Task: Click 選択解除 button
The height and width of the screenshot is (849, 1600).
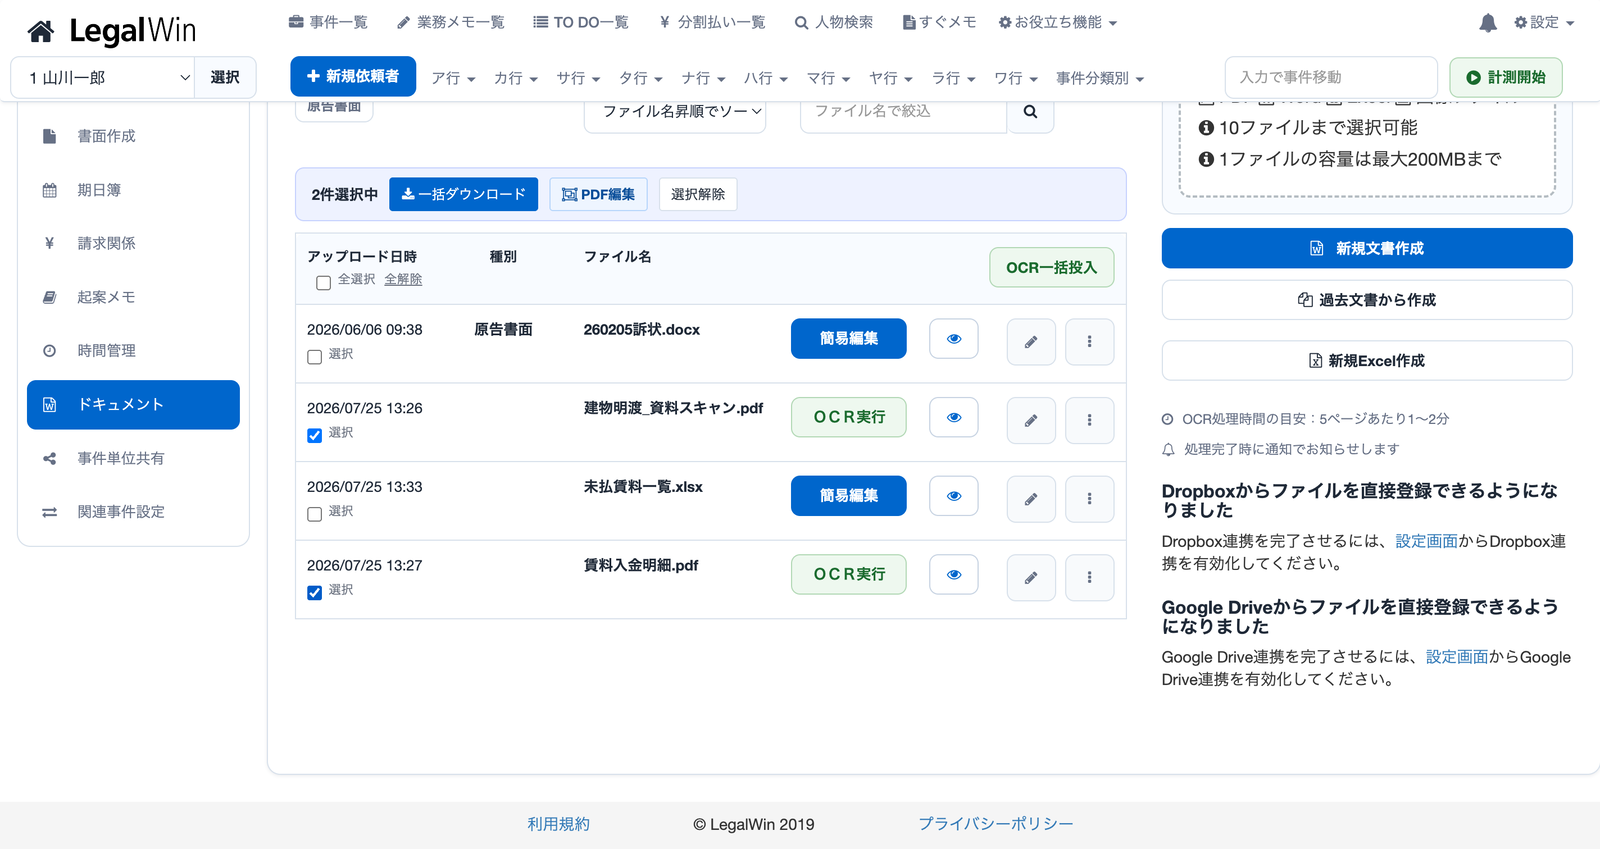Action: [x=698, y=194]
